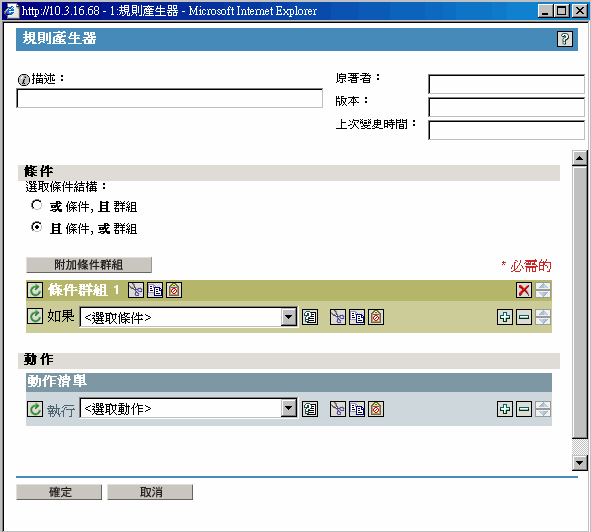Cut the 執行 action with the scissors icon

(x=338, y=409)
